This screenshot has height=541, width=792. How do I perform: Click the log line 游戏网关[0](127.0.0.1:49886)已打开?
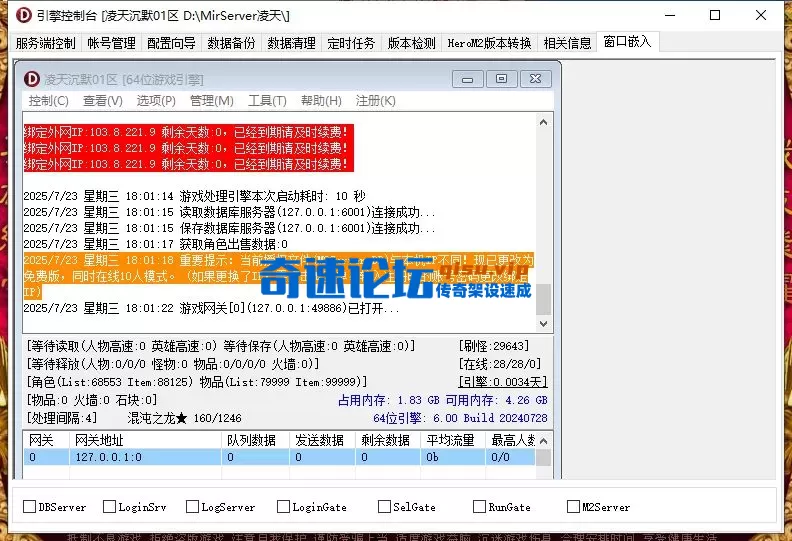click(x=211, y=308)
